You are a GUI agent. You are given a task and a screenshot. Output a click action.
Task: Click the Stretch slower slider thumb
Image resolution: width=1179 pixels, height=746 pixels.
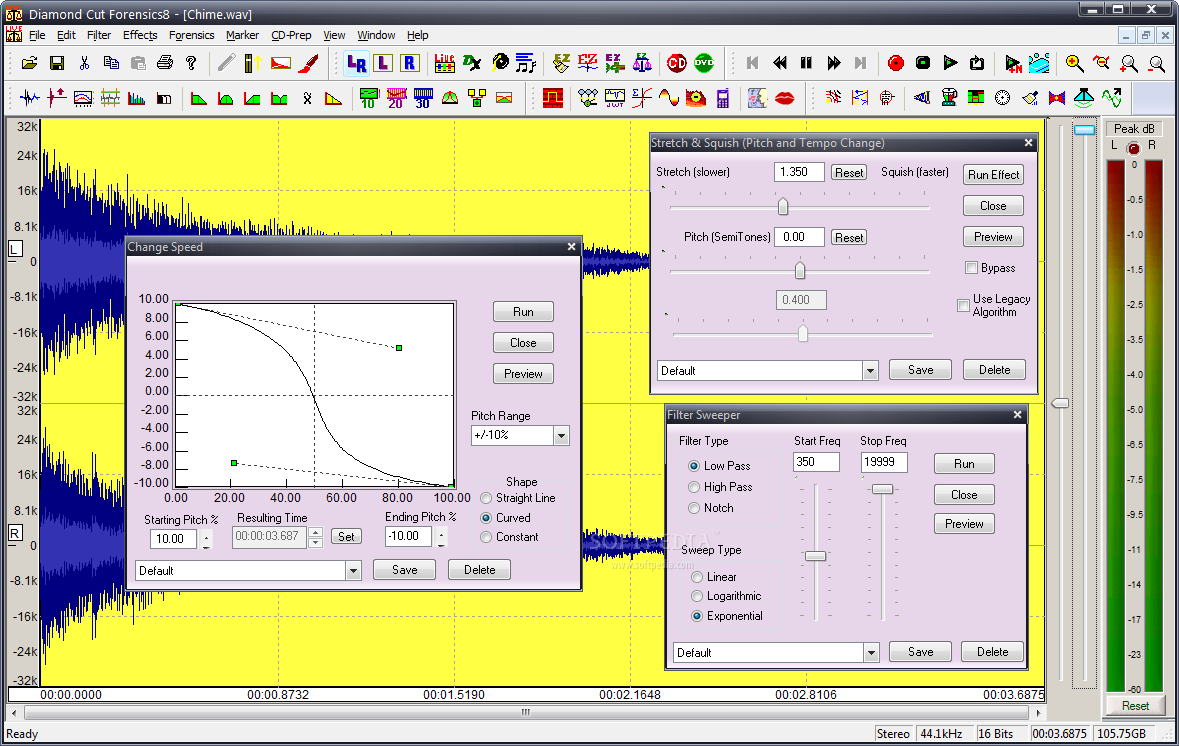(783, 206)
